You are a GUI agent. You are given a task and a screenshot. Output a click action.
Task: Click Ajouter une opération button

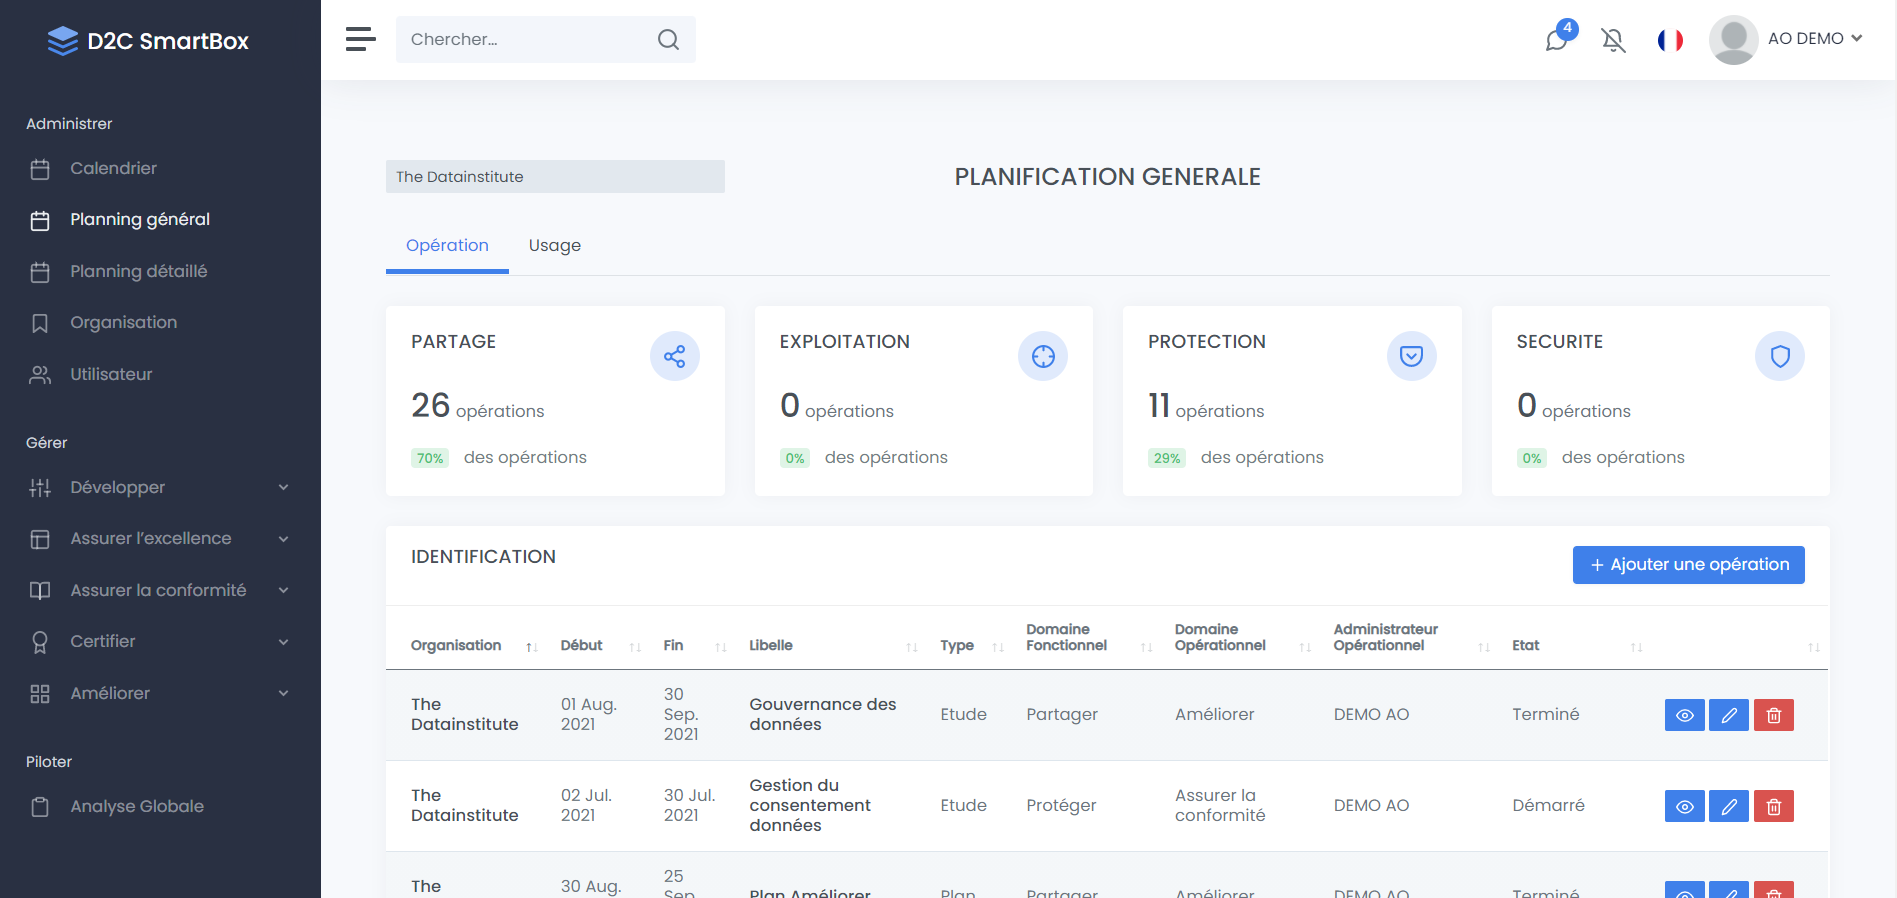[1688, 565]
